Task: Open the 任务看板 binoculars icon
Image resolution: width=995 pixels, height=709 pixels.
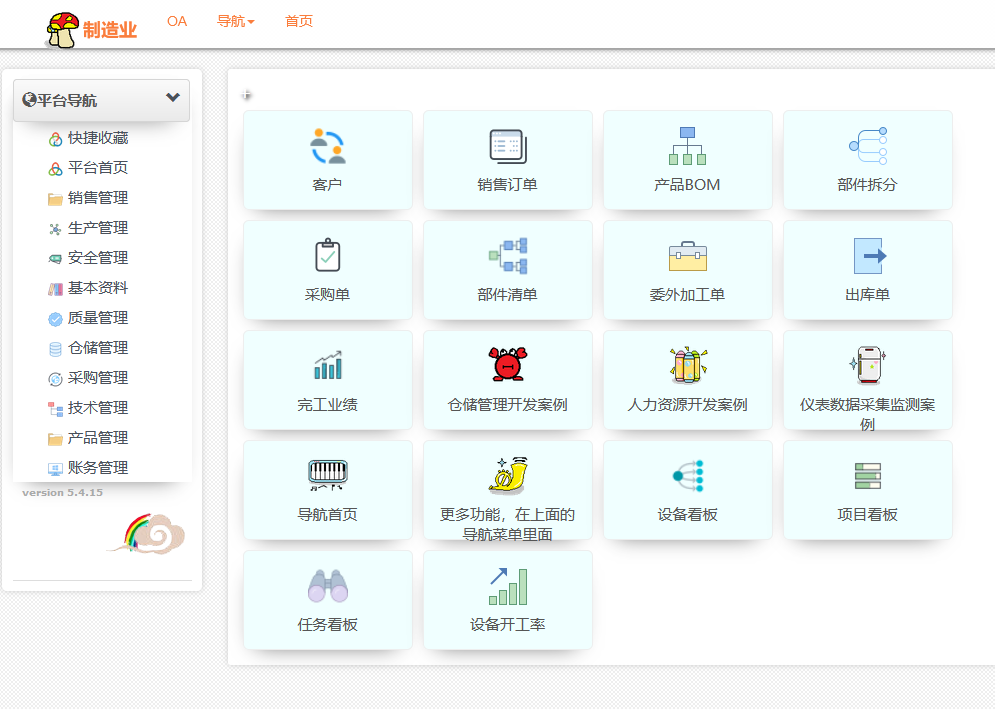Action: (327, 586)
